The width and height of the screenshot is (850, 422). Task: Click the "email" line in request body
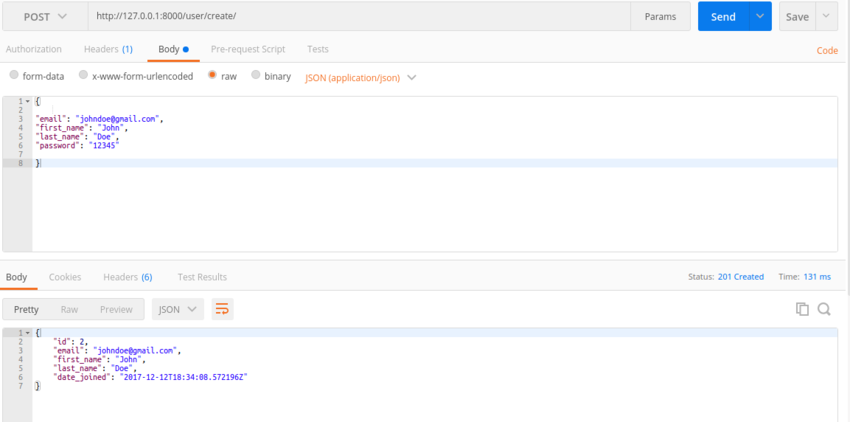[x=99, y=119]
